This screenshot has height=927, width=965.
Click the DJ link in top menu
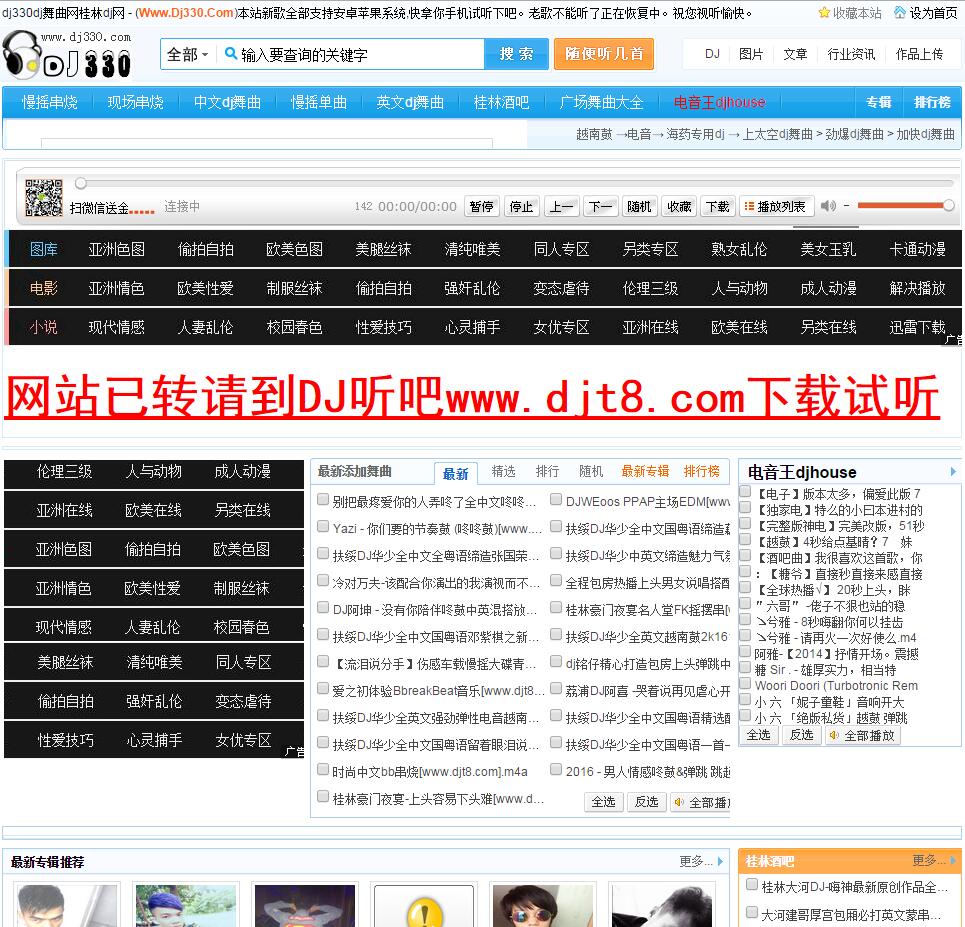(712, 54)
